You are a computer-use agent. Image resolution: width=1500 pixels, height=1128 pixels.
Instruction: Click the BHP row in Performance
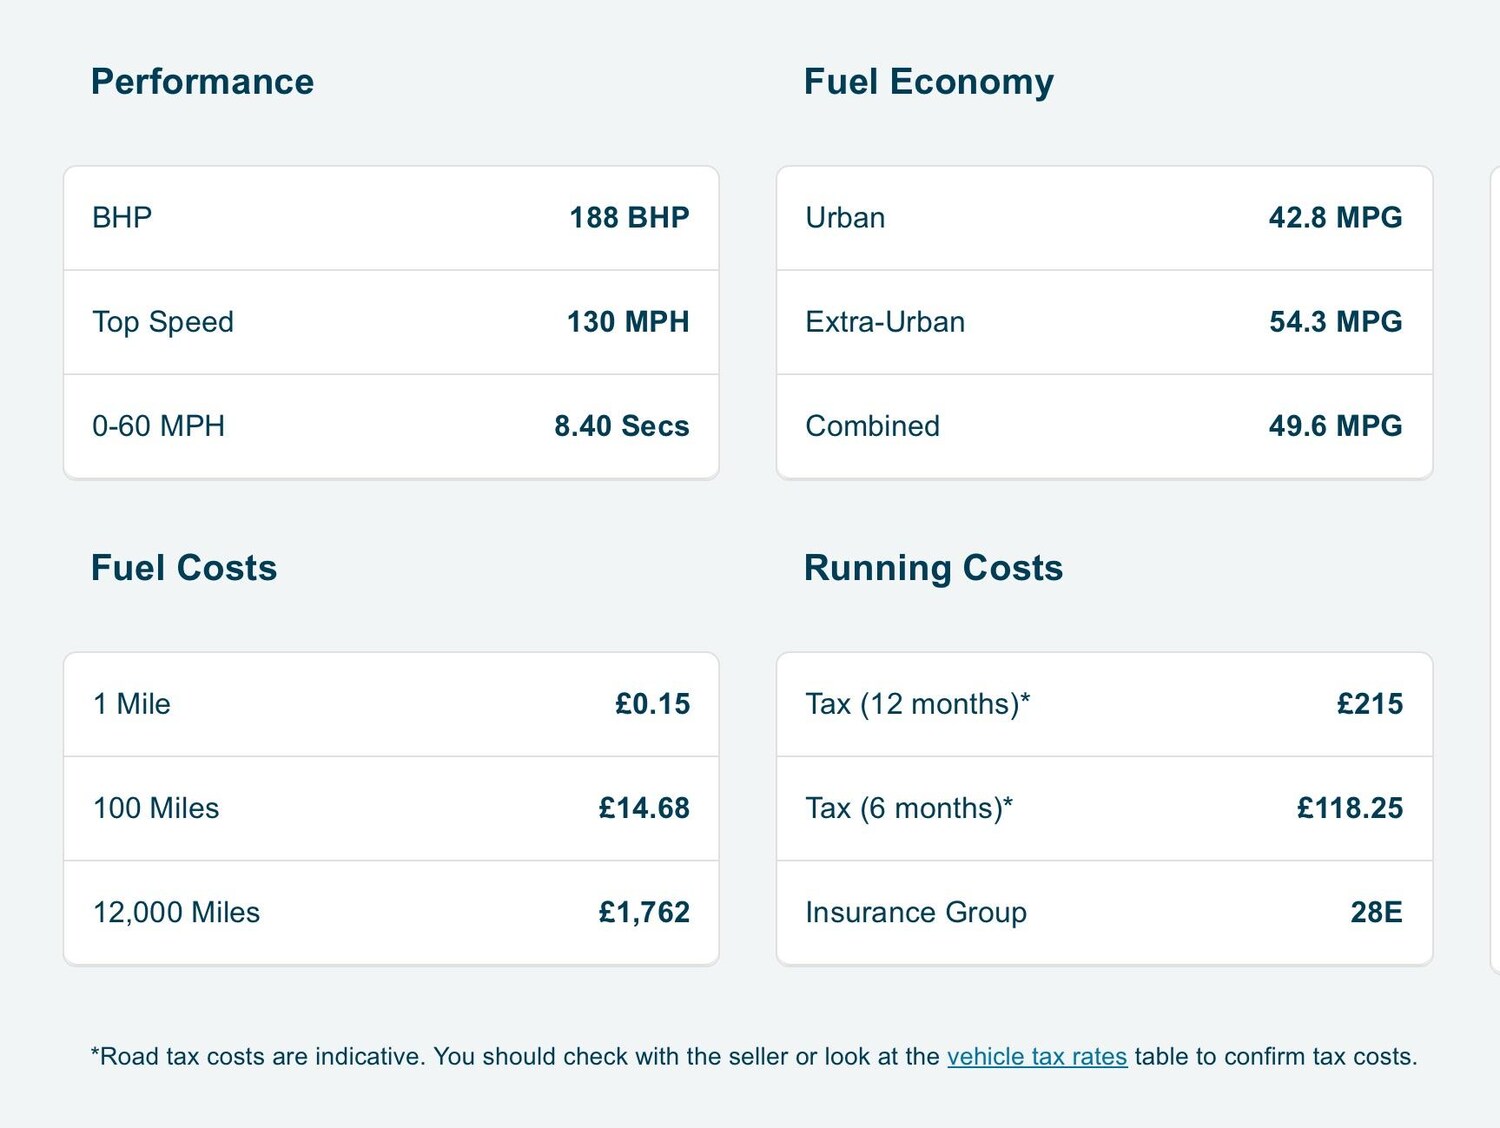click(391, 218)
